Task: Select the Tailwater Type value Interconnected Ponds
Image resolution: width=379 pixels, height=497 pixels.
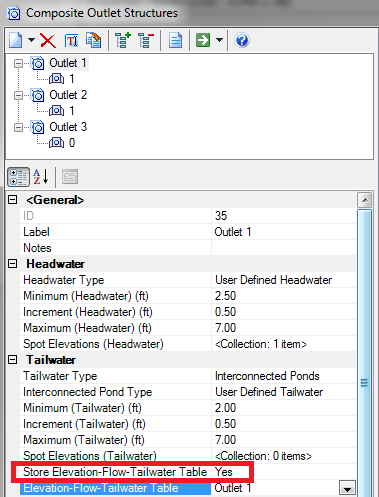Action: (x=284, y=376)
